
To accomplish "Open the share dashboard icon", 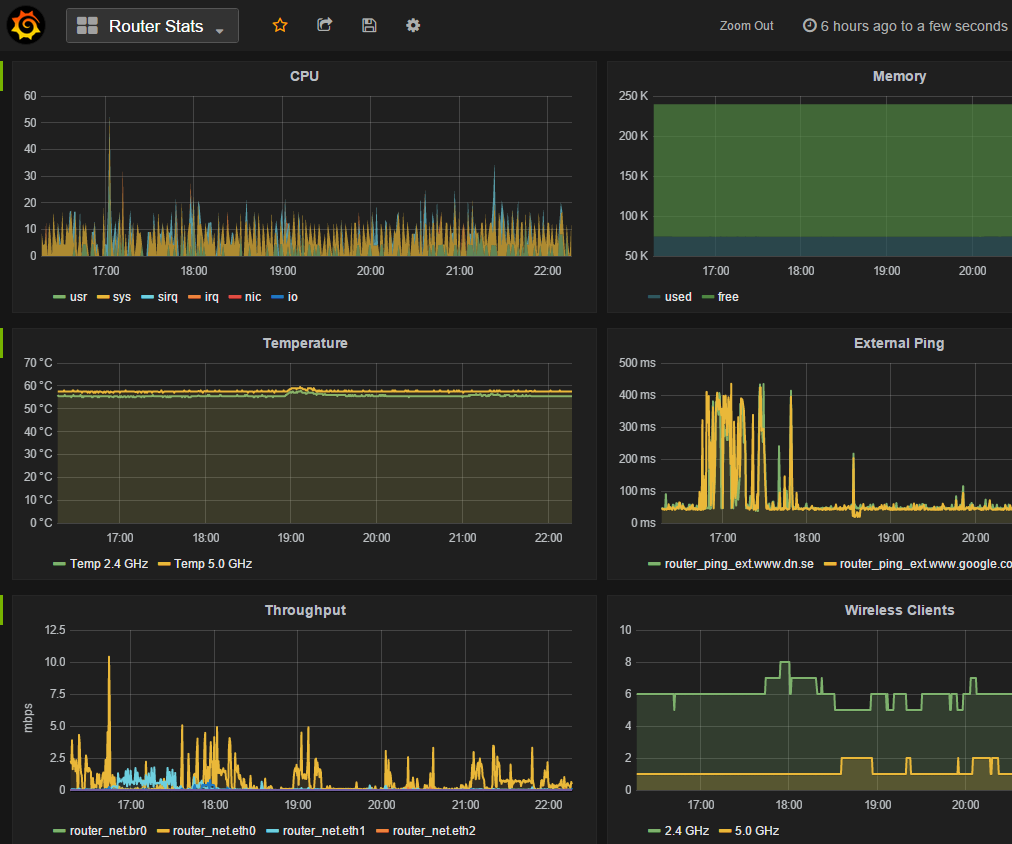I will [324, 25].
